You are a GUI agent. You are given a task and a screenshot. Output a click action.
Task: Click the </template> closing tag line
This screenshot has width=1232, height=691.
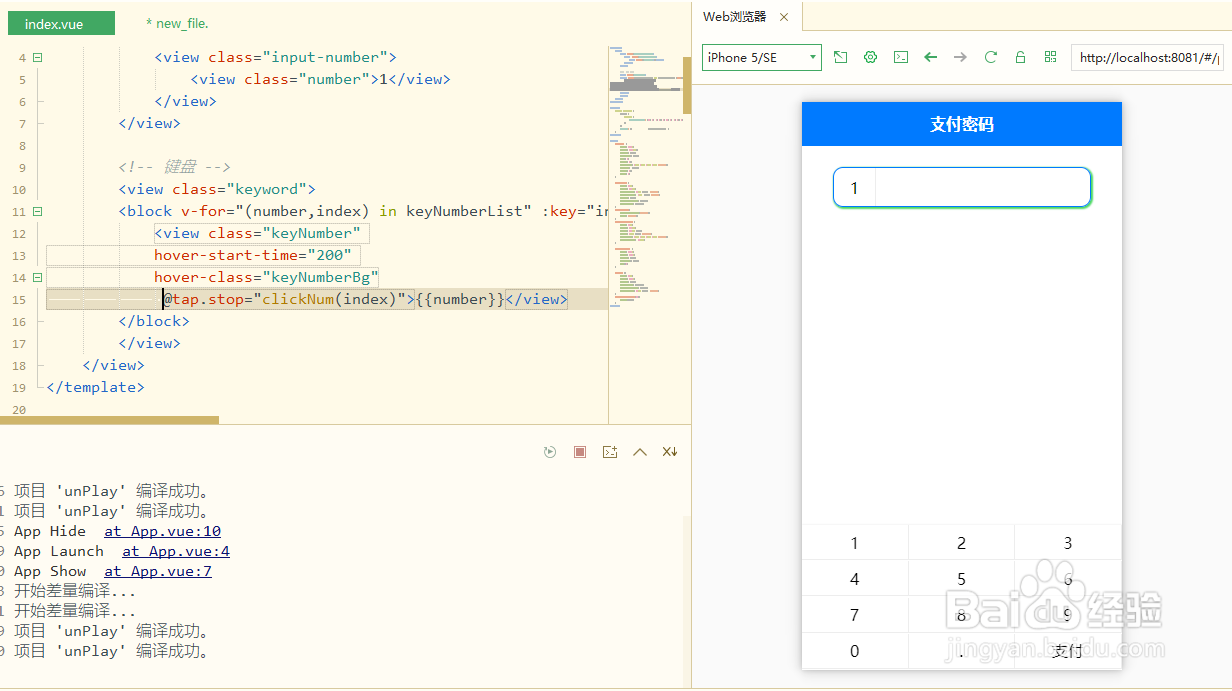point(95,387)
